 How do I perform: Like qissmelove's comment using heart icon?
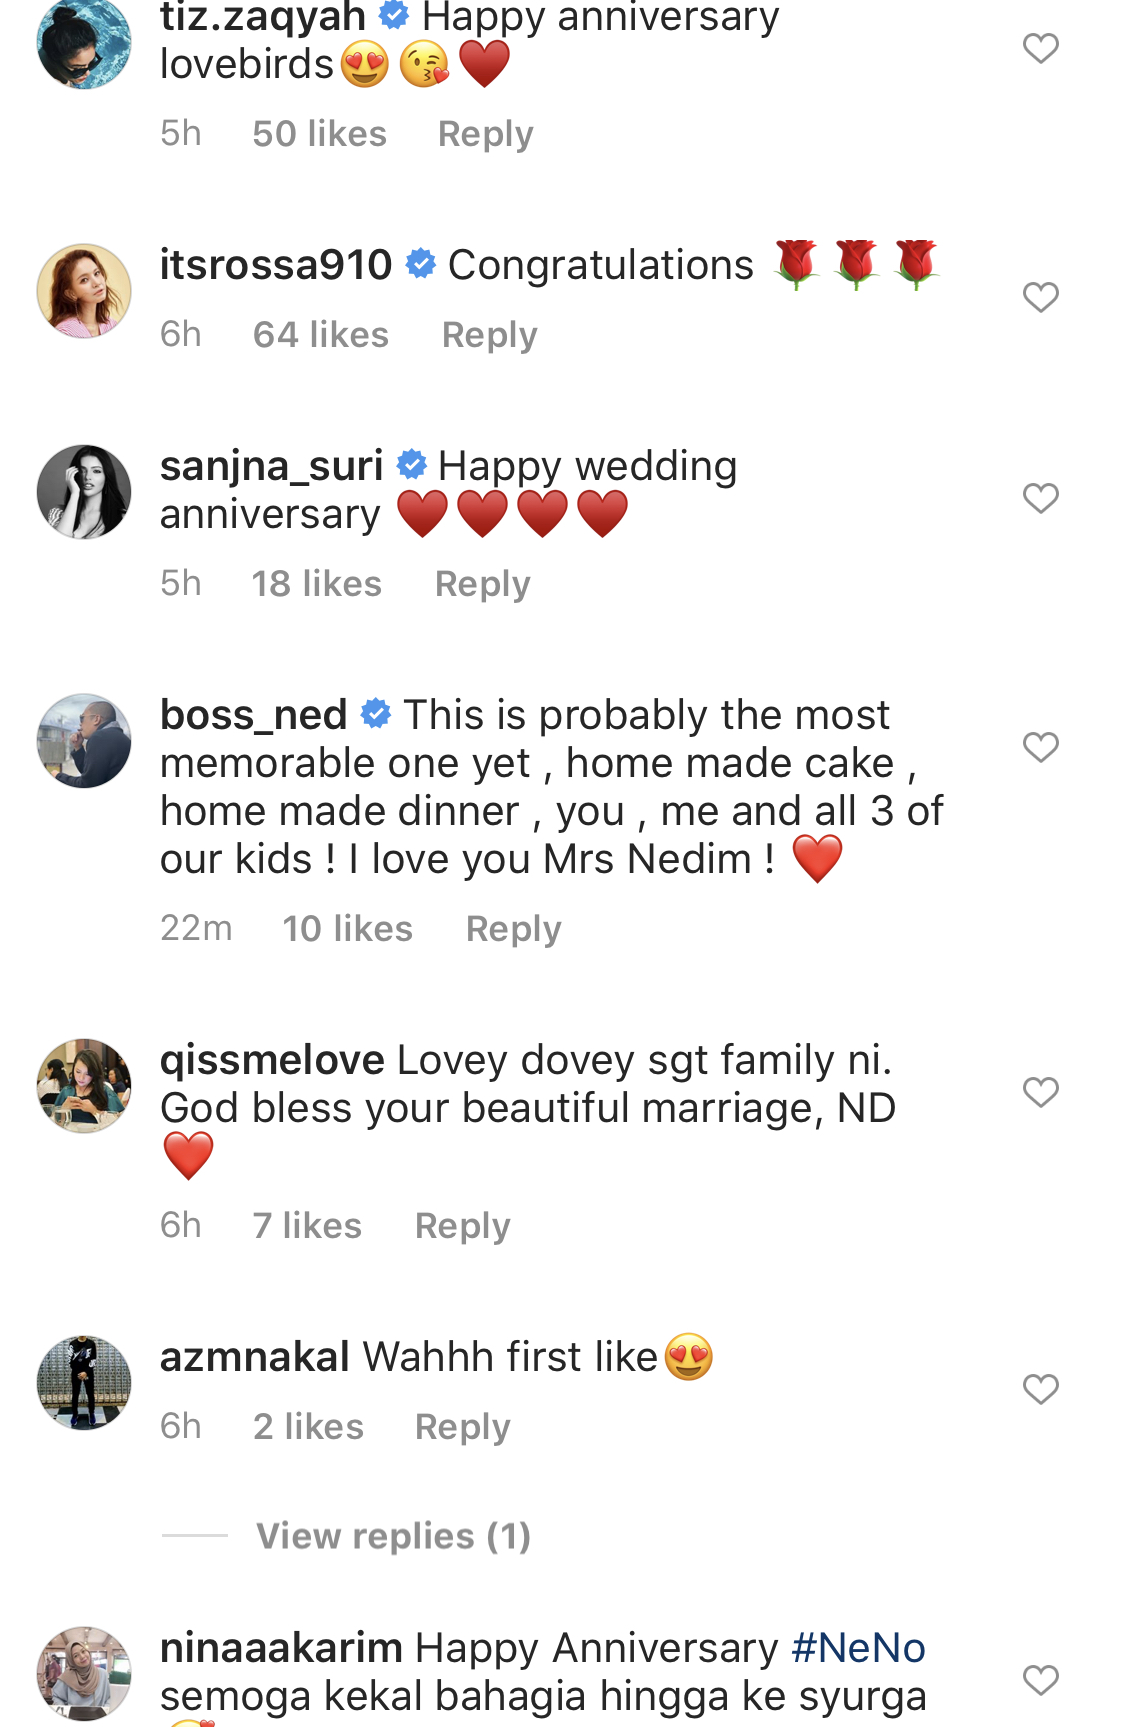click(1040, 1092)
